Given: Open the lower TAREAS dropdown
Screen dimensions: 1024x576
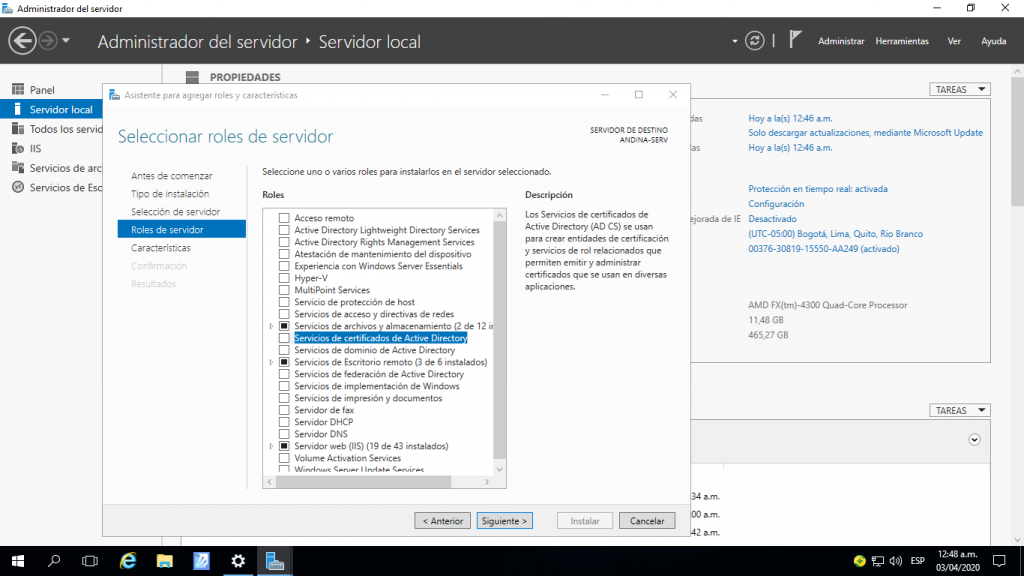Looking at the screenshot, I should point(959,410).
